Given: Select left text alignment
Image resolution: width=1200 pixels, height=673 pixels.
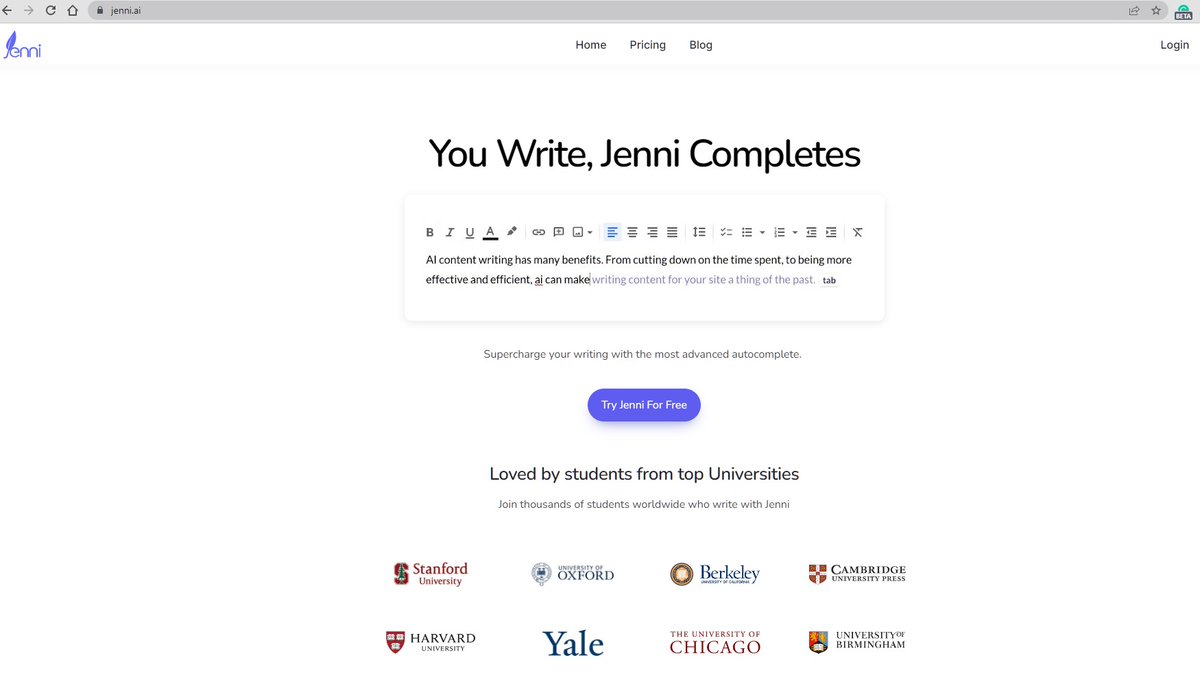Looking at the screenshot, I should click(x=613, y=232).
